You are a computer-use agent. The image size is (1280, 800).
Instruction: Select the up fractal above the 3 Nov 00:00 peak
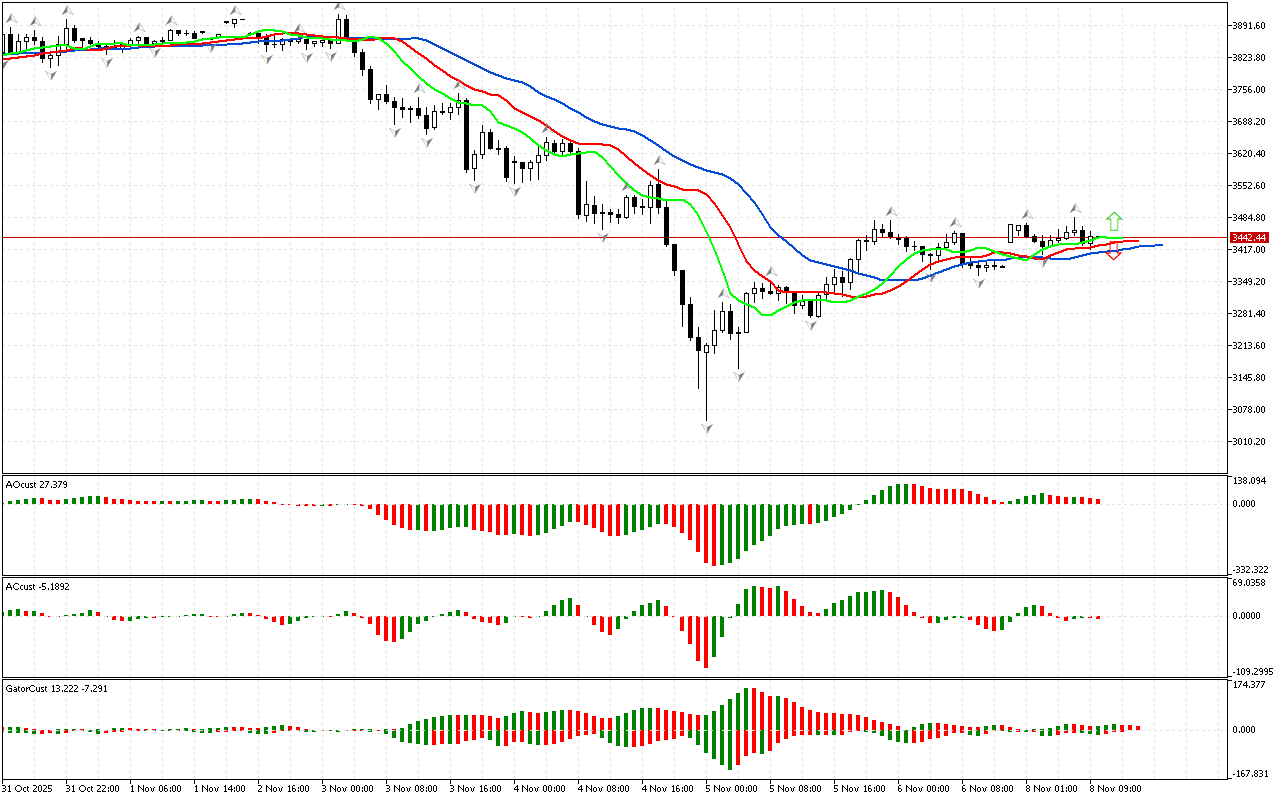(340, 7)
